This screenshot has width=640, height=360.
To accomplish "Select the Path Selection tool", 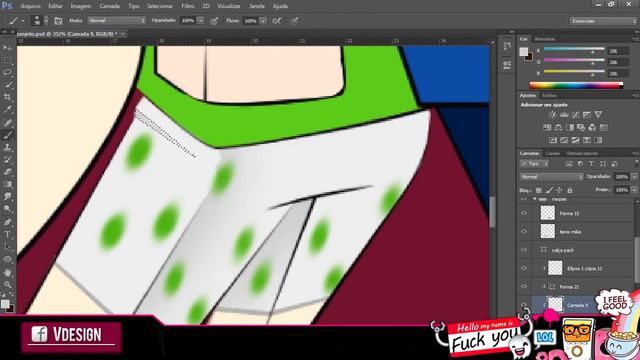I will click(7, 247).
